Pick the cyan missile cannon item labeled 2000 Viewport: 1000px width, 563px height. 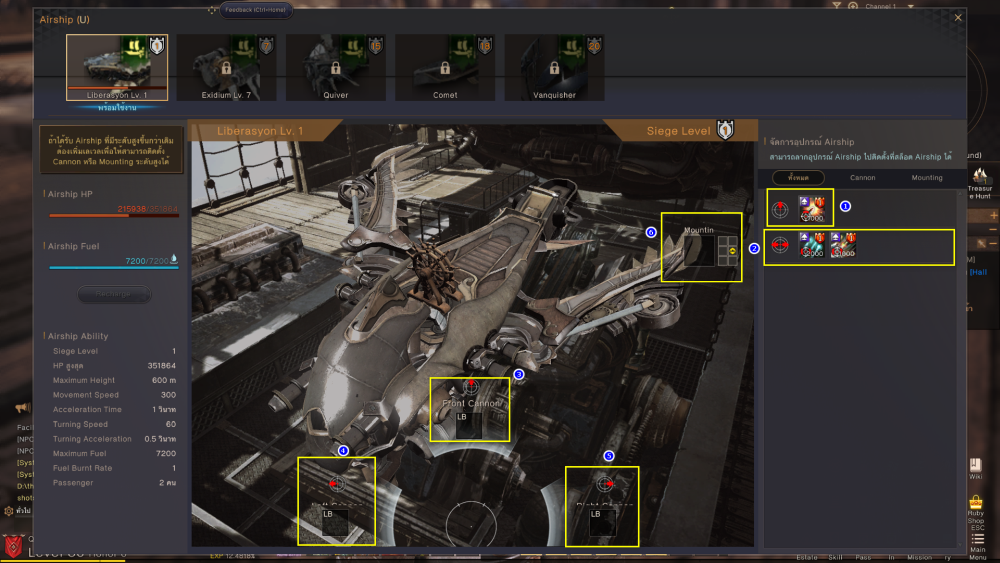pyautogui.click(x=811, y=245)
